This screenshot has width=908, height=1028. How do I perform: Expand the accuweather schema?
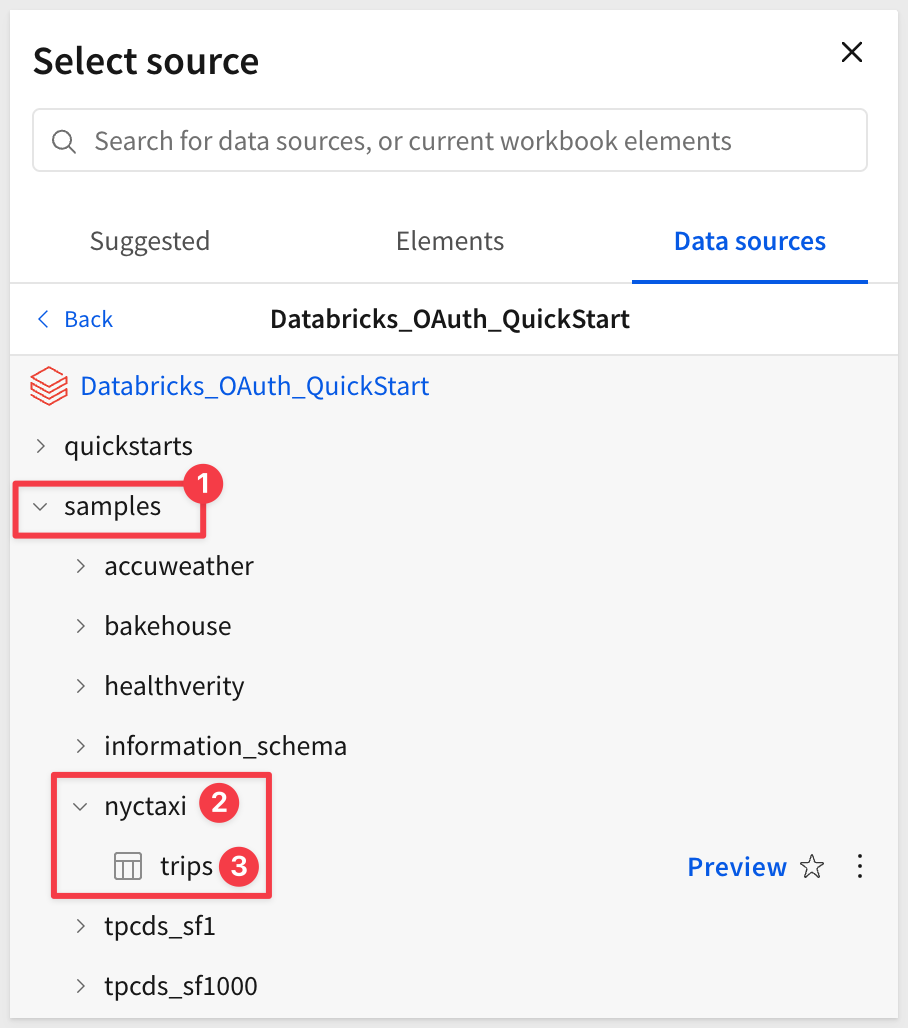click(x=81, y=566)
